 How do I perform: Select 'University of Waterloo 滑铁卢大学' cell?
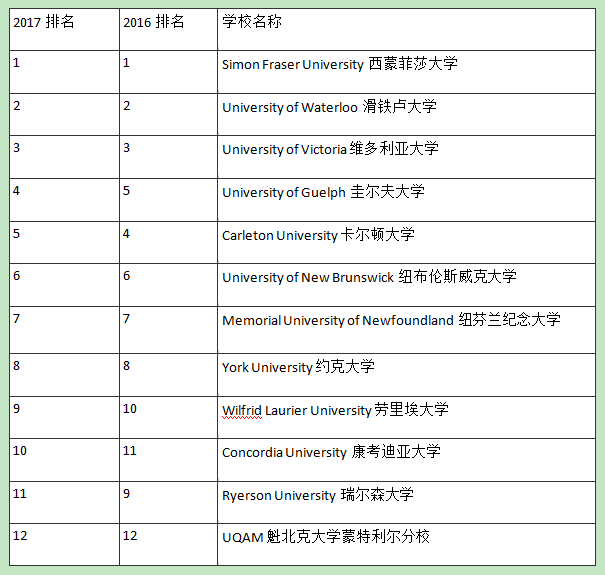click(407, 114)
